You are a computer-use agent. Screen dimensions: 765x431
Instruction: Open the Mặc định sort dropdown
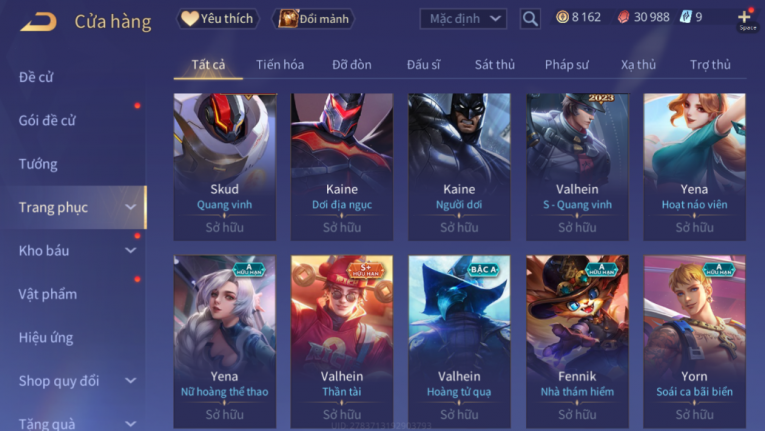[x=463, y=19]
